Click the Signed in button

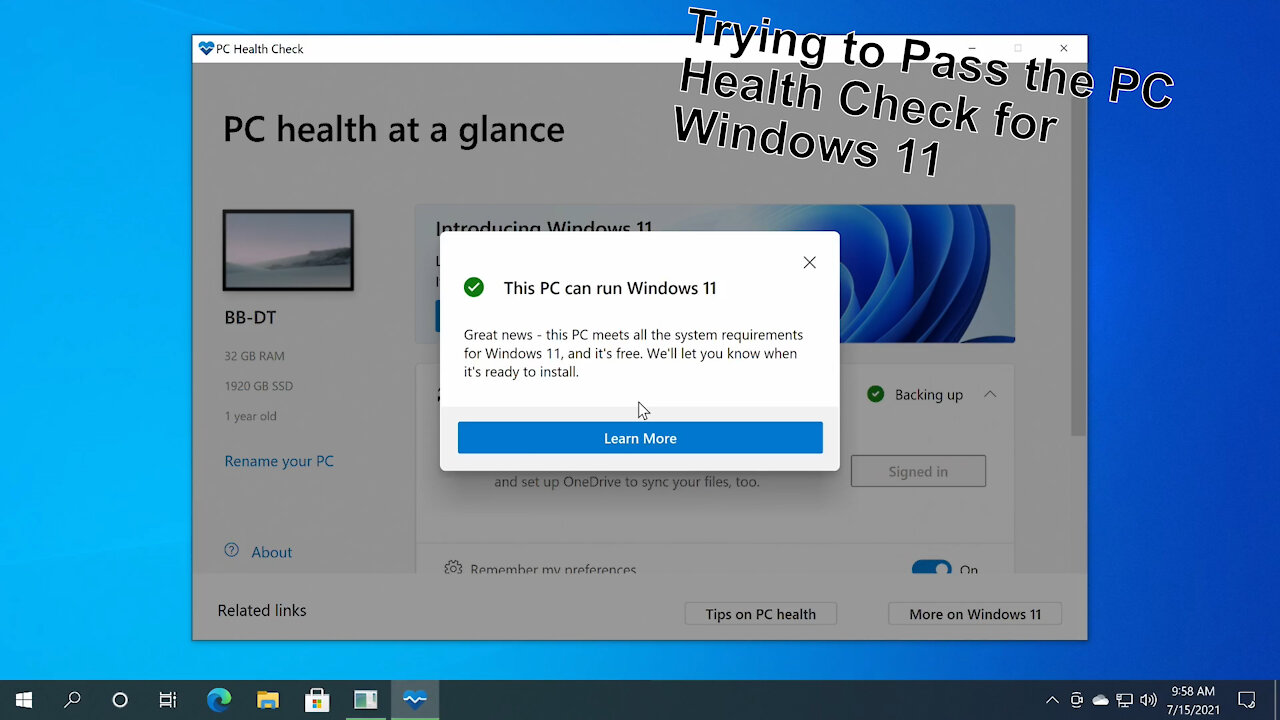(918, 471)
